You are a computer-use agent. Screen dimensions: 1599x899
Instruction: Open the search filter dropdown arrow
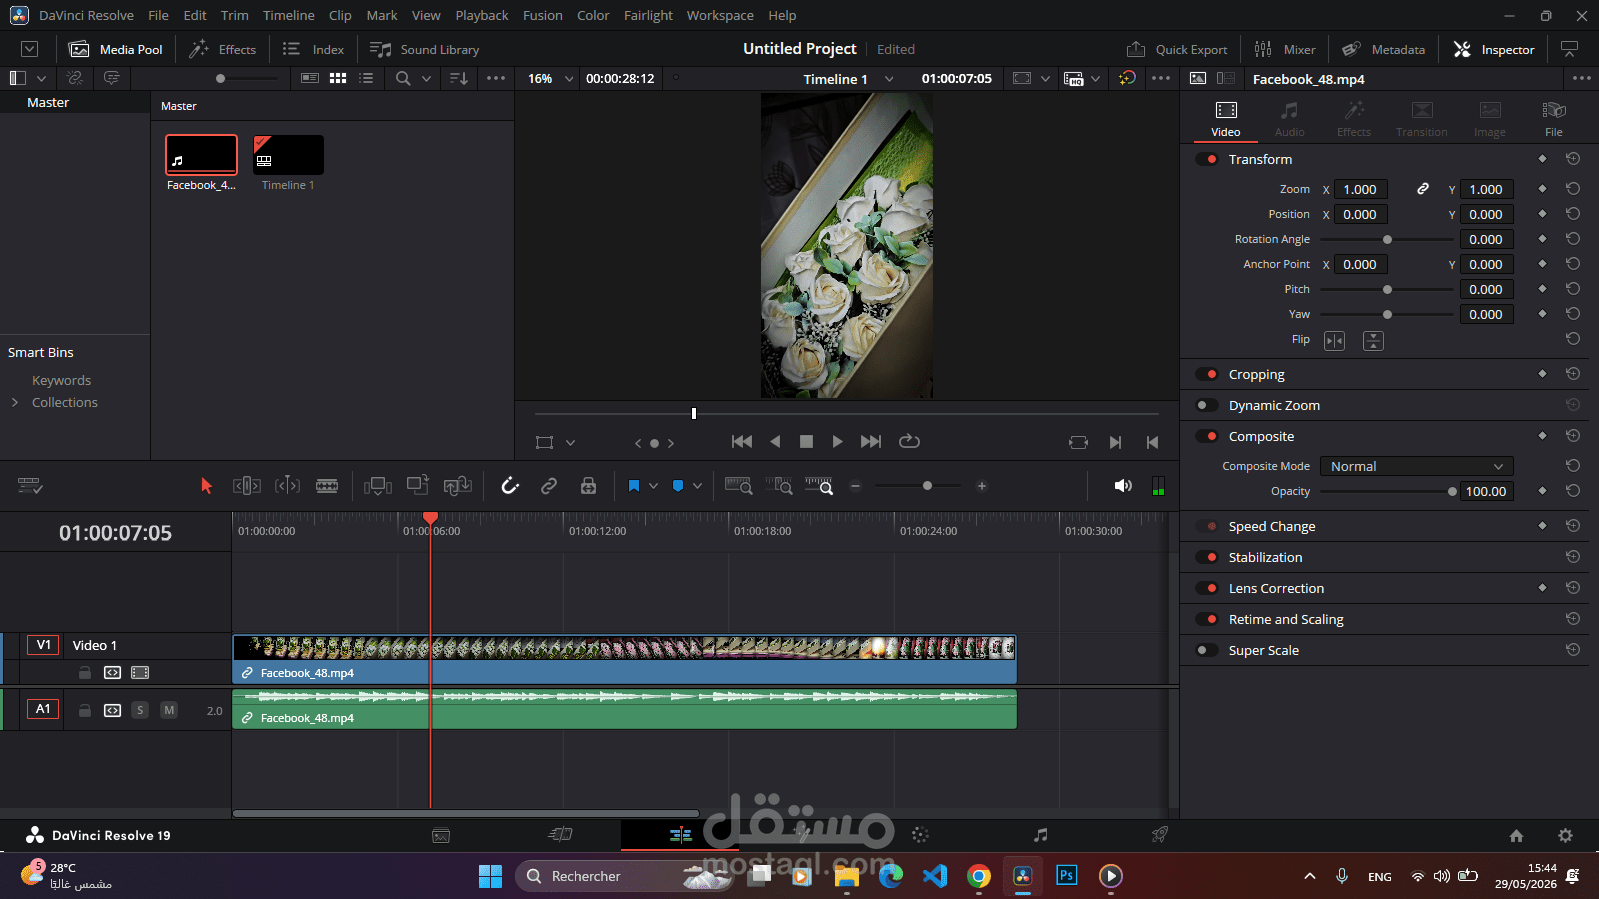(x=426, y=78)
